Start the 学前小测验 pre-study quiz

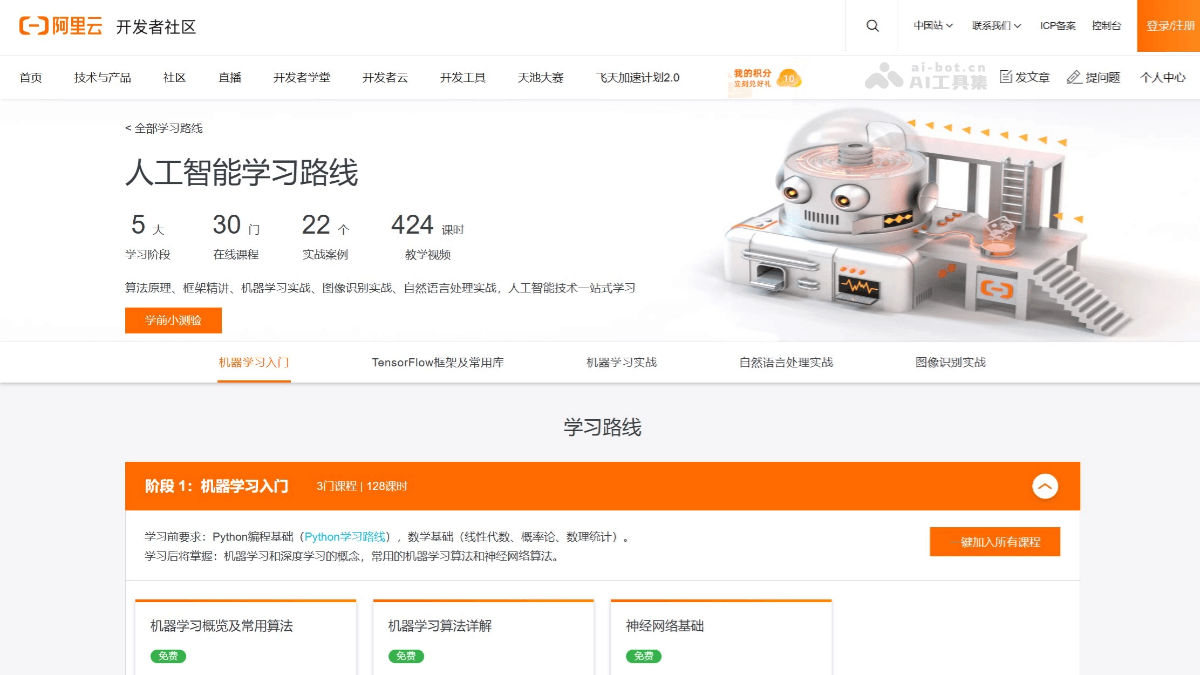173,320
